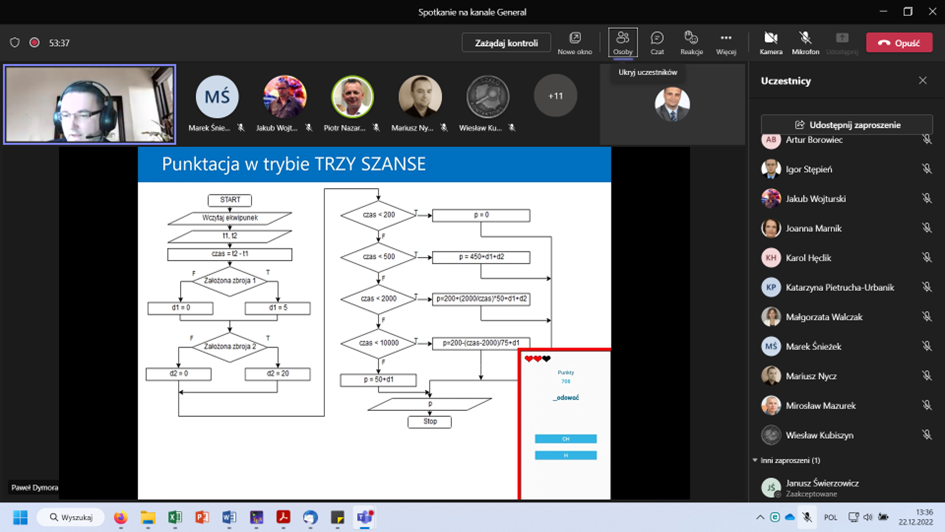Click the shield security icon
Image resolution: width=945 pixels, height=532 pixels.
tap(14, 43)
